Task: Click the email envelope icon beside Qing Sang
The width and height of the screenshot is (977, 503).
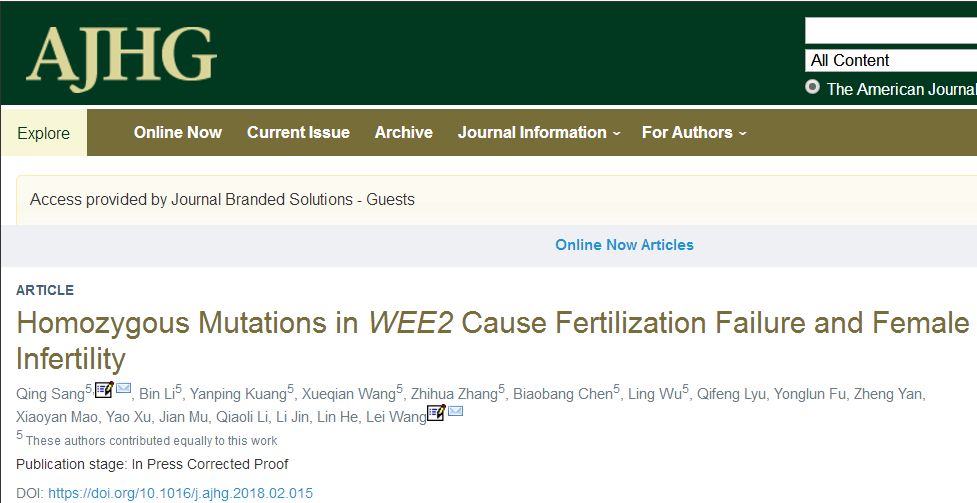Action: [x=123, y=388]
